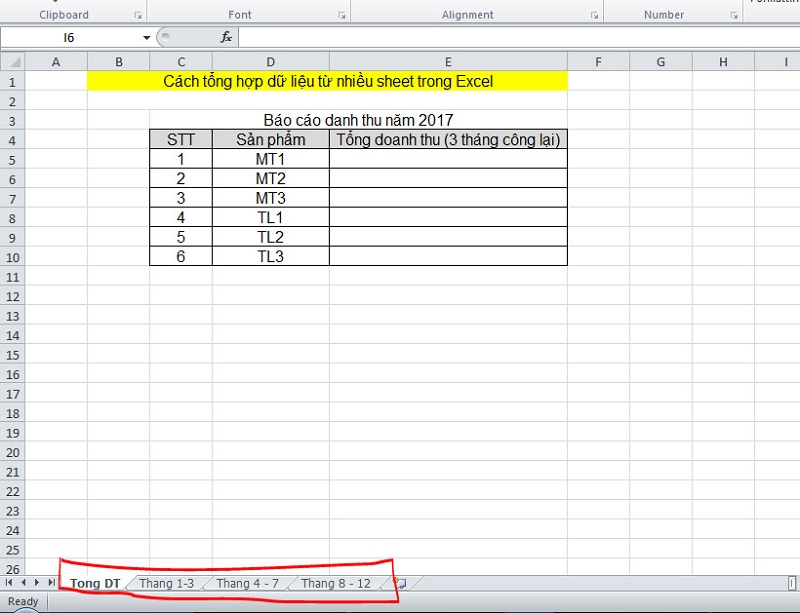
Task: Click the Insert Worksheet tab icon
Action: (401, 583)
